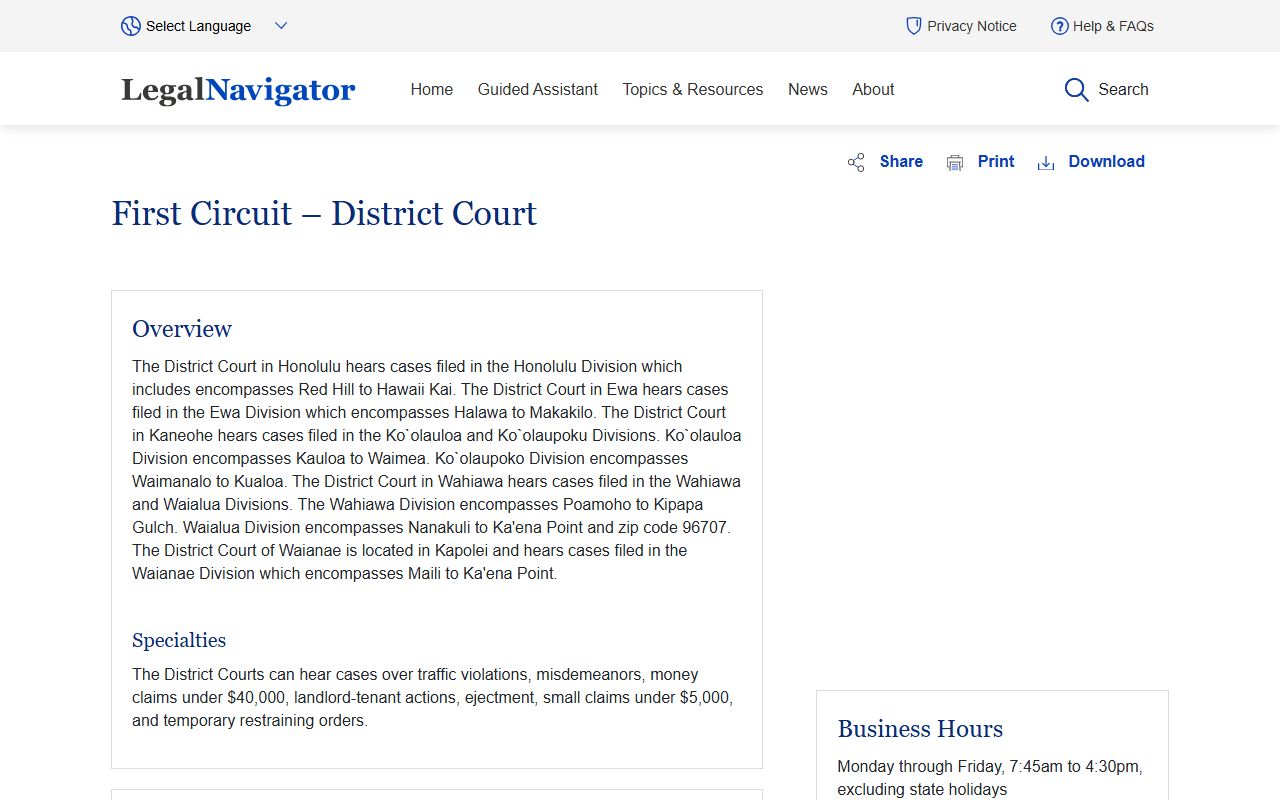Open the Help & FAQs link
The height and width of the screenshot is (800, 1280).
pyautogui.click(x=1113, y=26)
